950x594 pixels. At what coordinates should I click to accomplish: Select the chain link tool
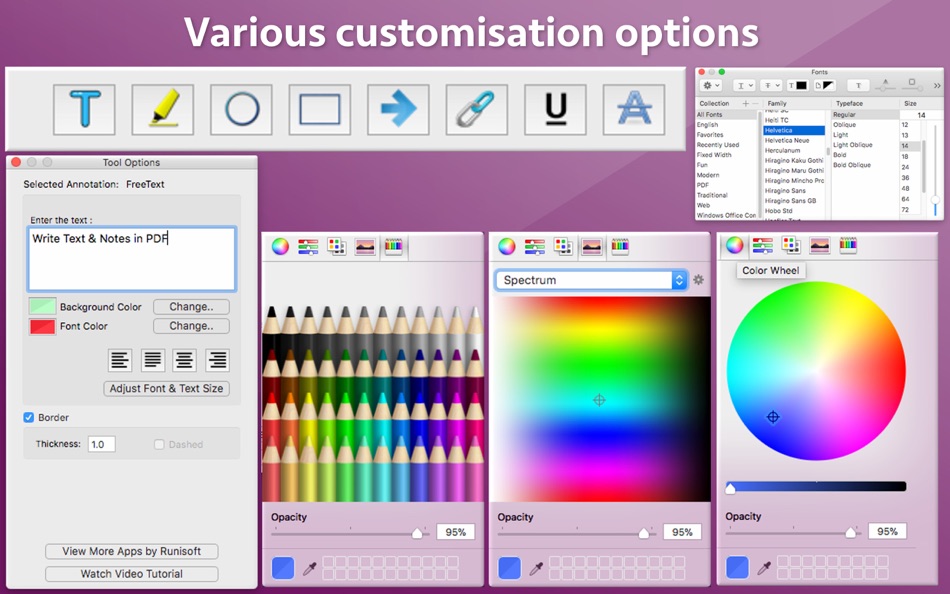[477, 110]
